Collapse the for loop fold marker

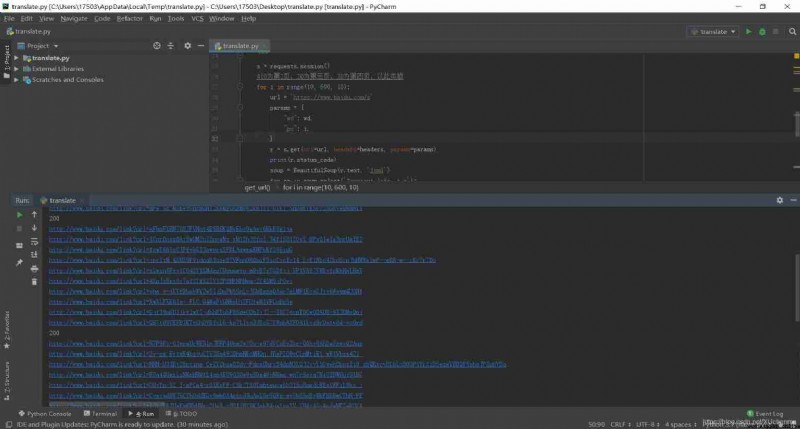[240, 87]
